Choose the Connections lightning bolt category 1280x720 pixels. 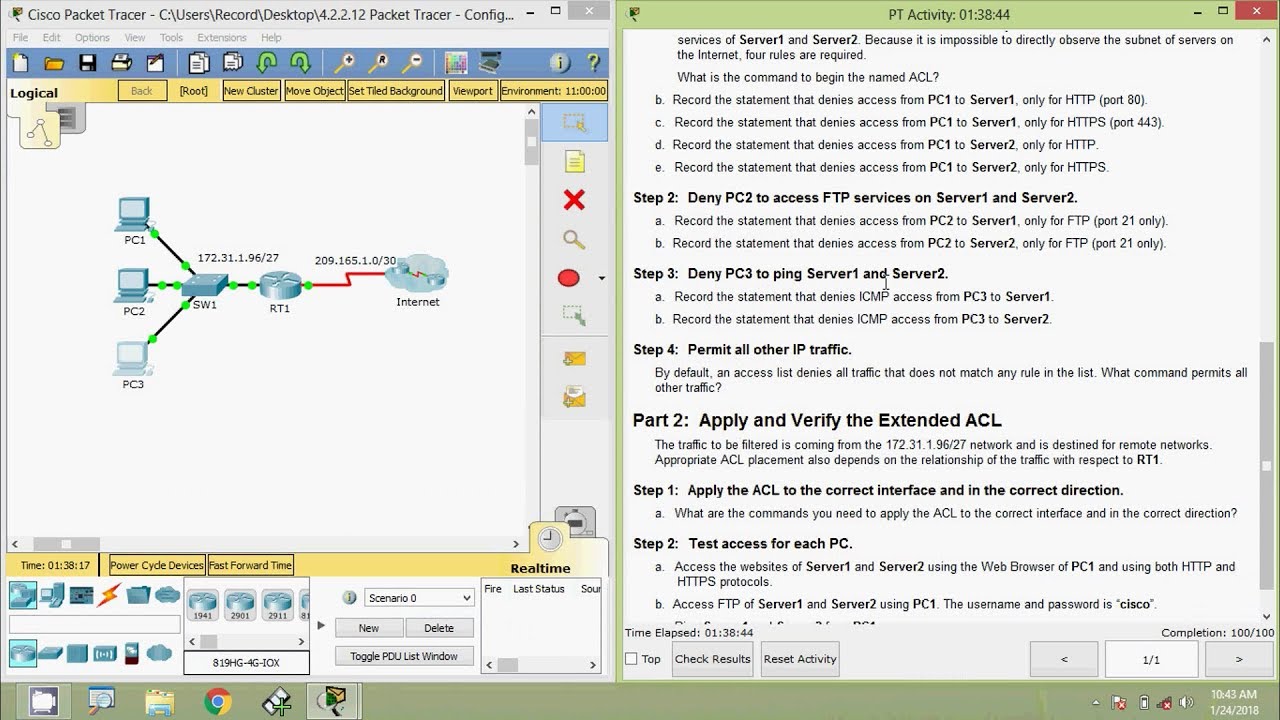point(108,596)
